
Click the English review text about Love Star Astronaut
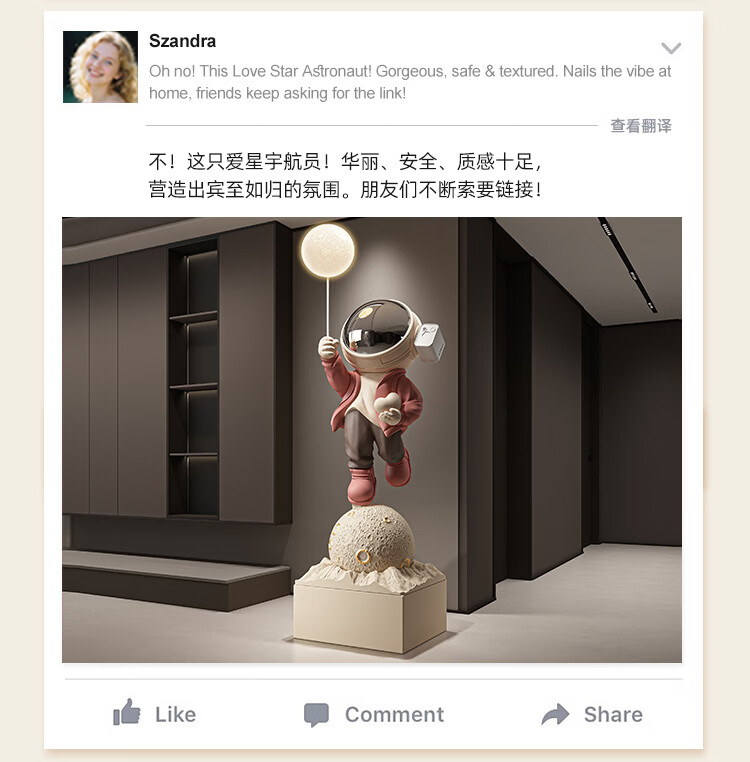point(410,82)
